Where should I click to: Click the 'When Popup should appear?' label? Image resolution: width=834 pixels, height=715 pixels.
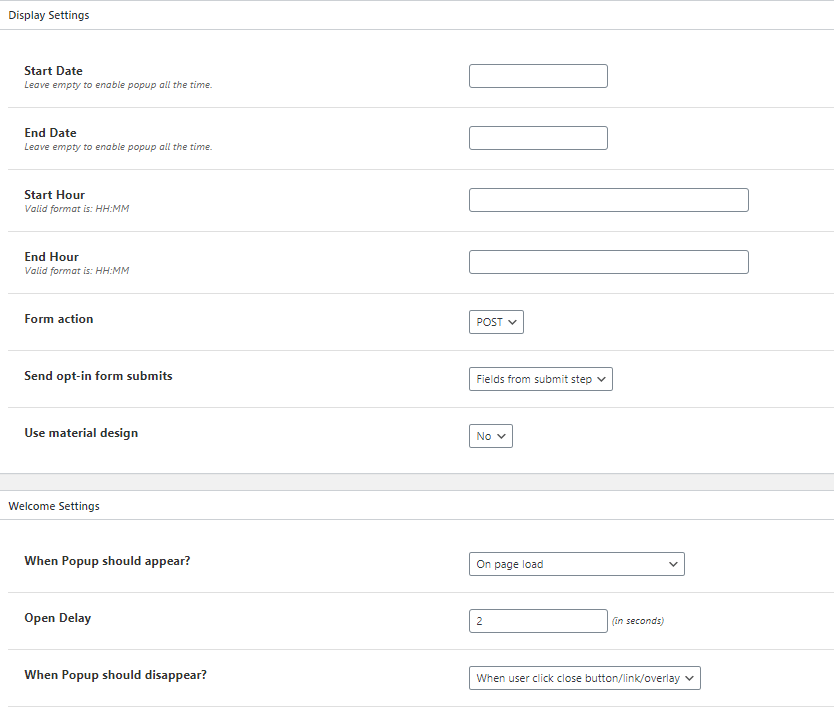107,561
